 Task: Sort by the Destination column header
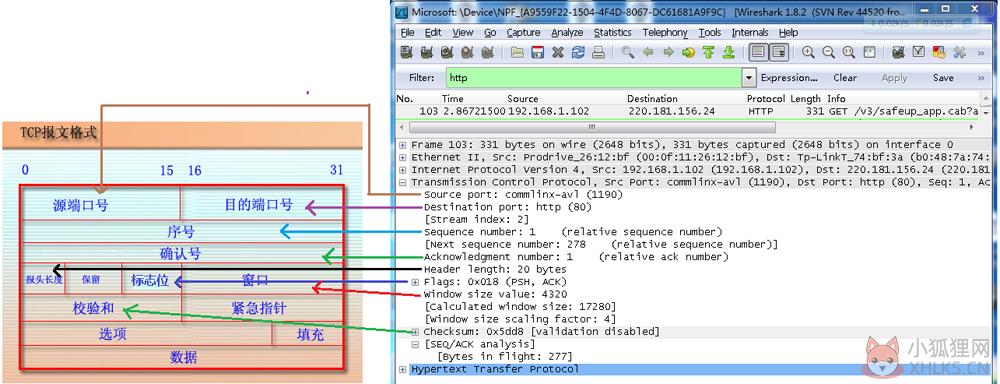click(652, 99)
